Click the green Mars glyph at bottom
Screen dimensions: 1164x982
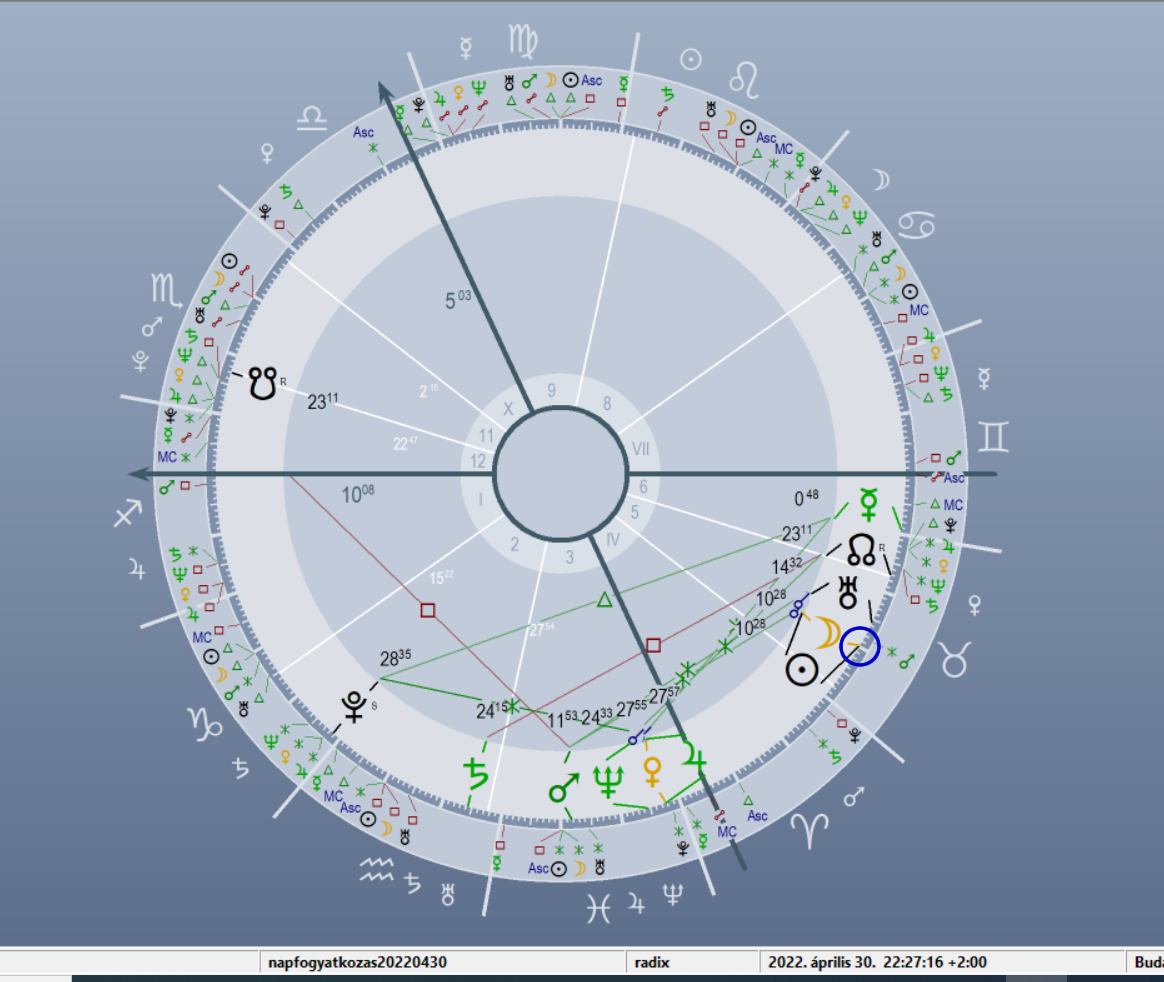point(563,787)
